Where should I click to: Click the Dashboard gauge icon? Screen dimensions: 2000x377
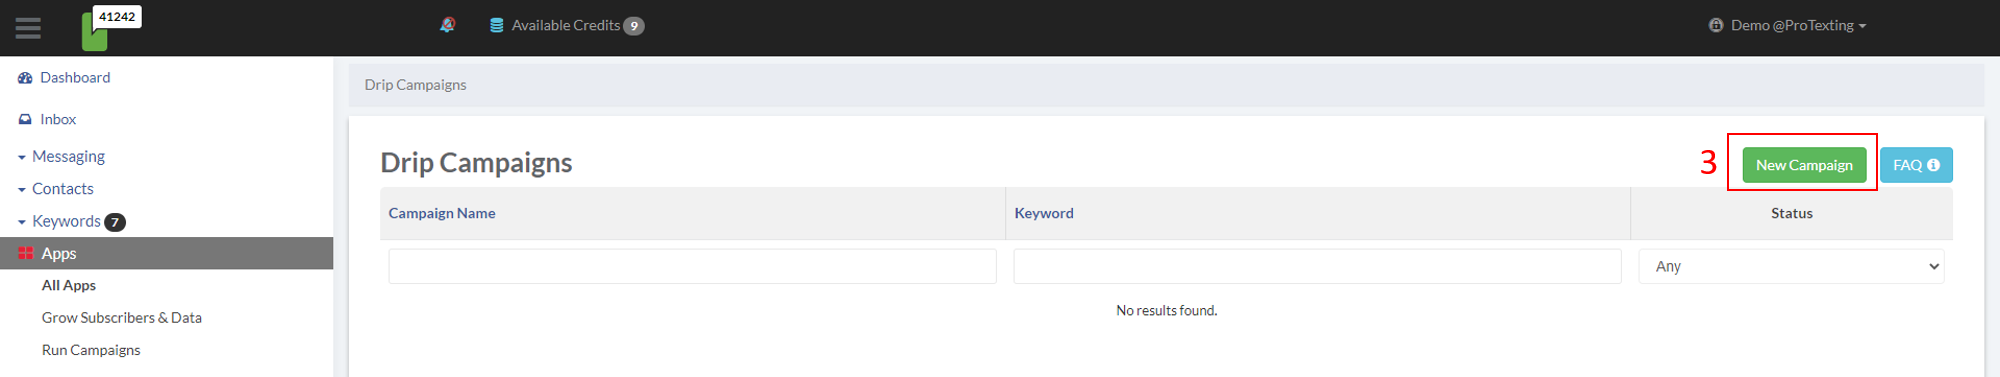point(25,78)
